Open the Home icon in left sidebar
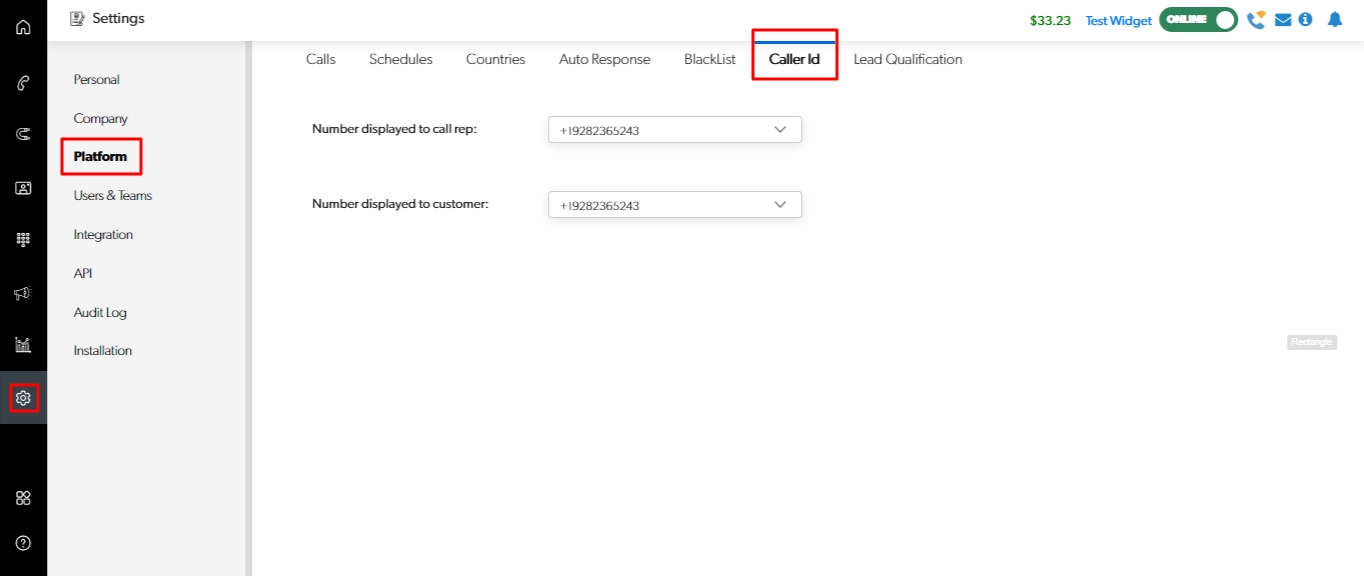Viewport: 1364px width, 576px height. [x=23, y=27]
